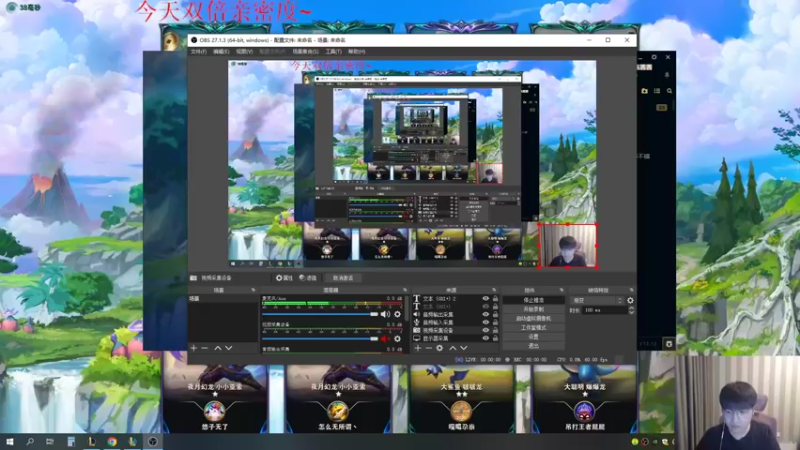This screenshot has height=450, width=800.
Task: Open the 帮助(H) menu
Action: point(357,52)
